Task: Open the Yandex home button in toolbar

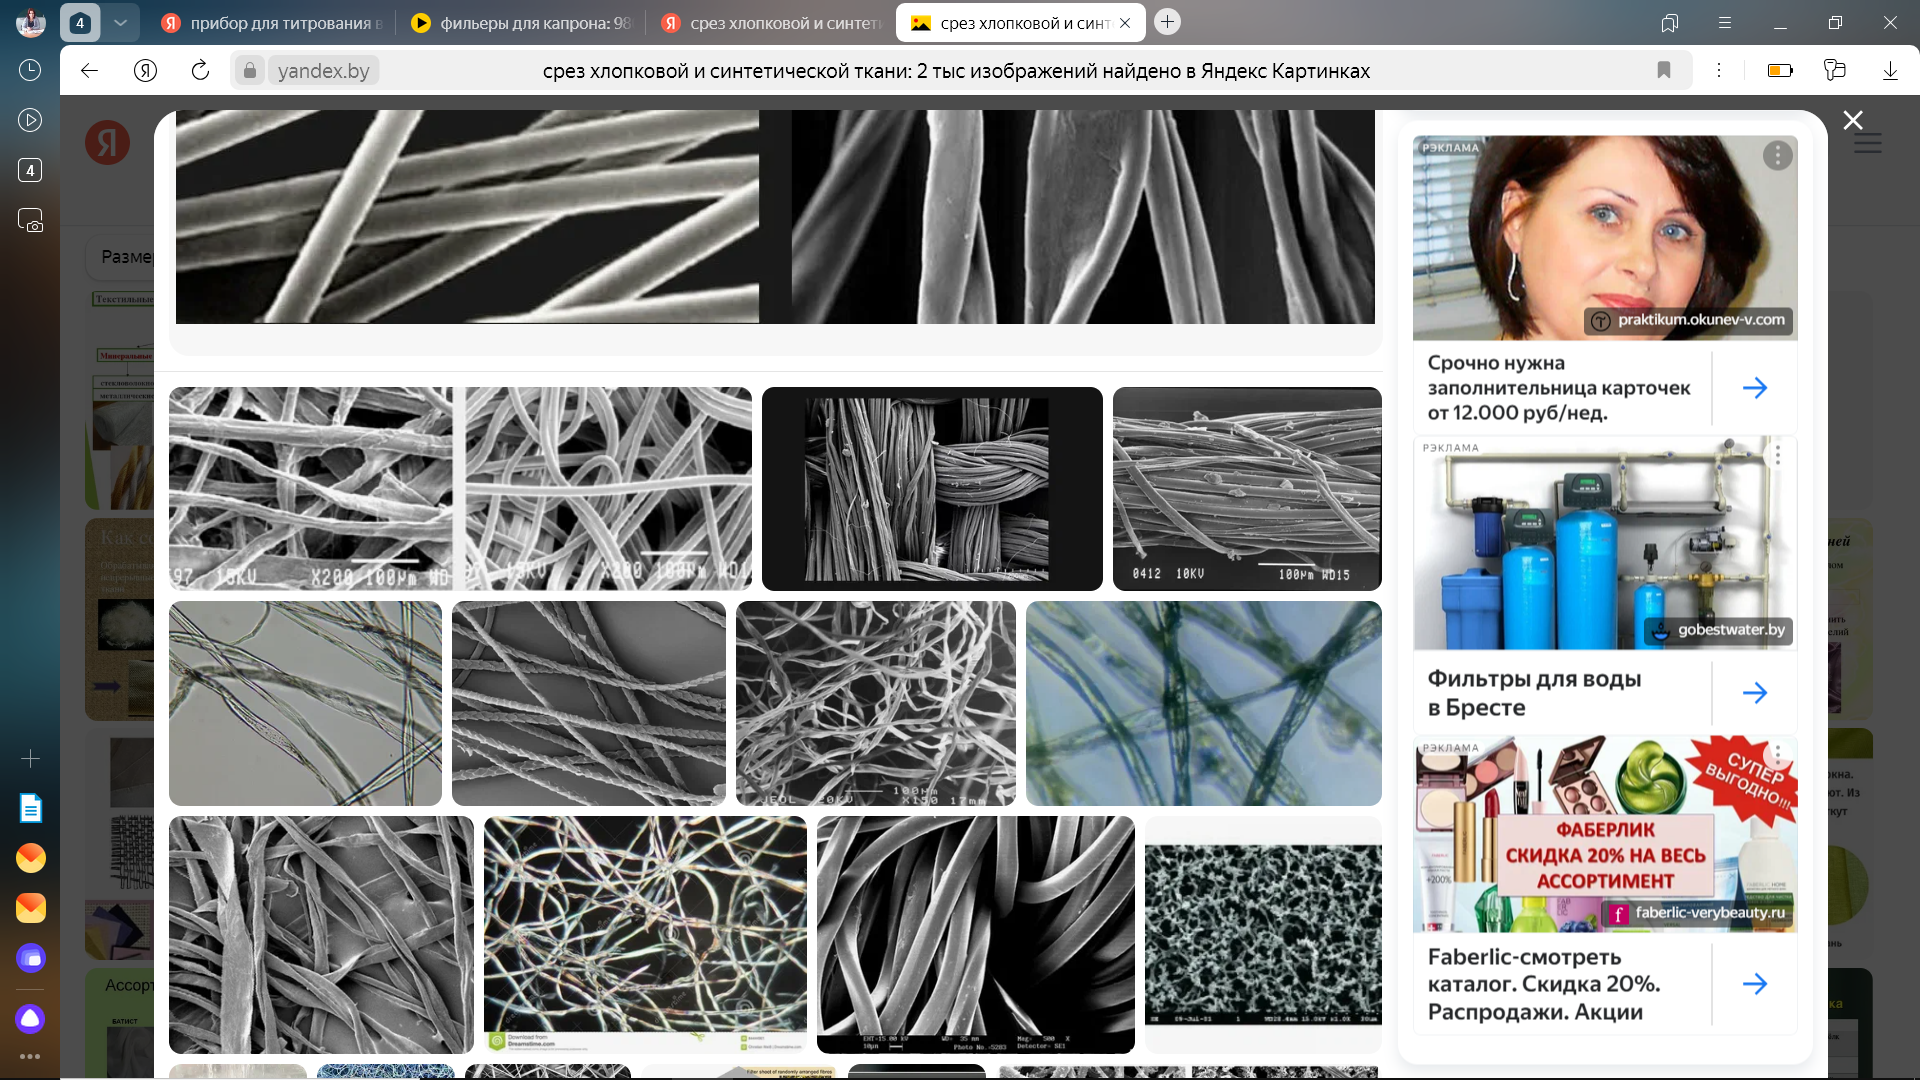Action: tap(145, 70)
